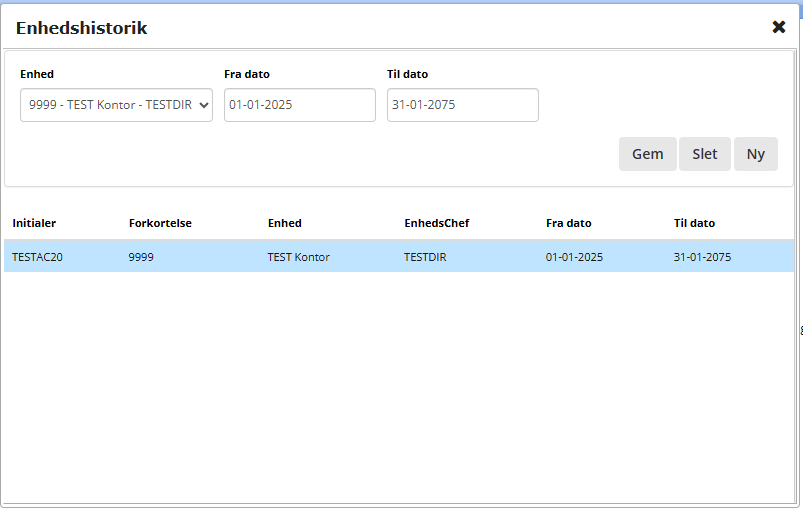The image size is (803, 511).
Task: Click the Fra dato input field
Action: tap(299, 105)
